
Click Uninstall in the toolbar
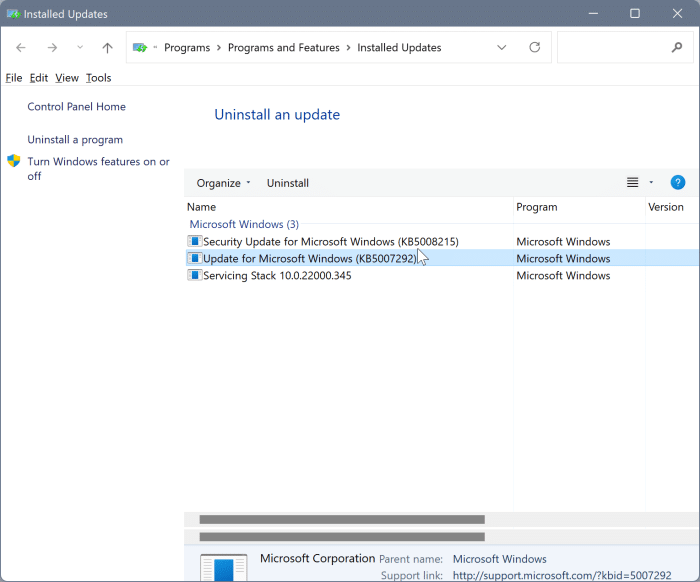pyautogui.click(x=288, y=183)
